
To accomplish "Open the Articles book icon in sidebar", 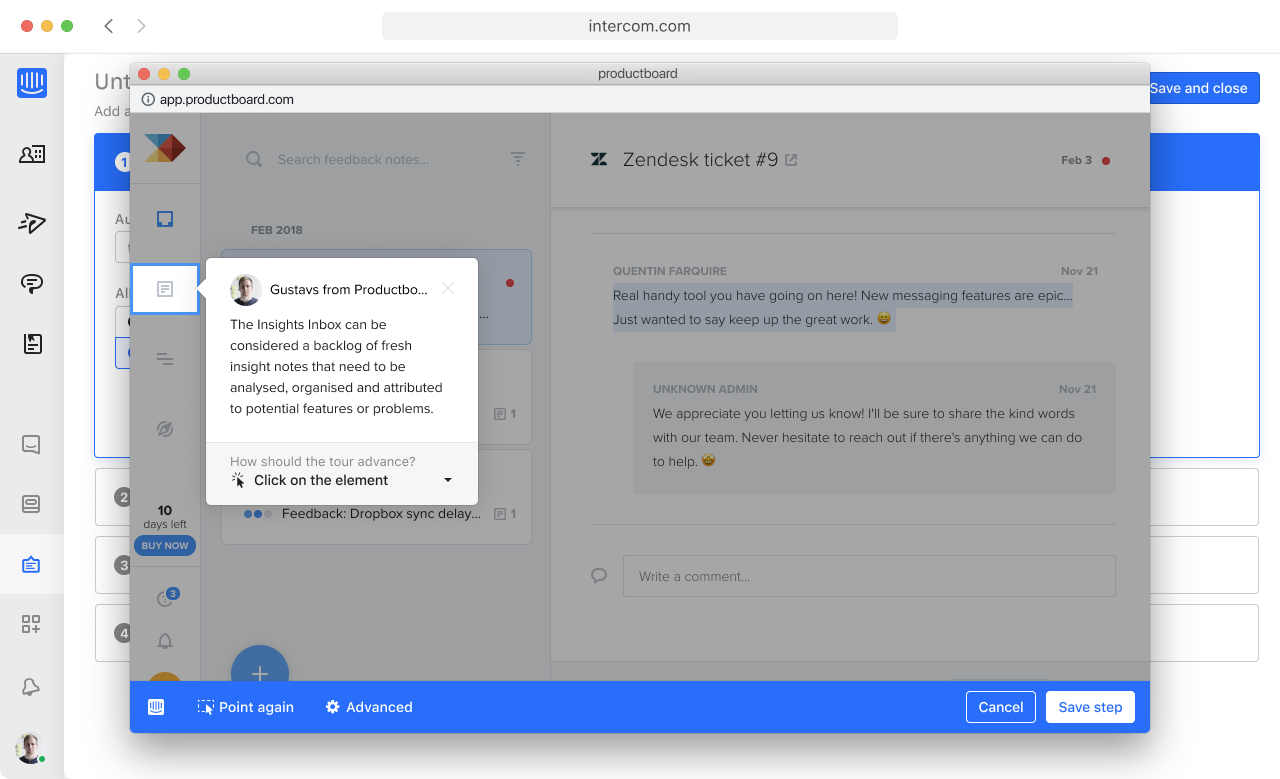I will point(32,344).
